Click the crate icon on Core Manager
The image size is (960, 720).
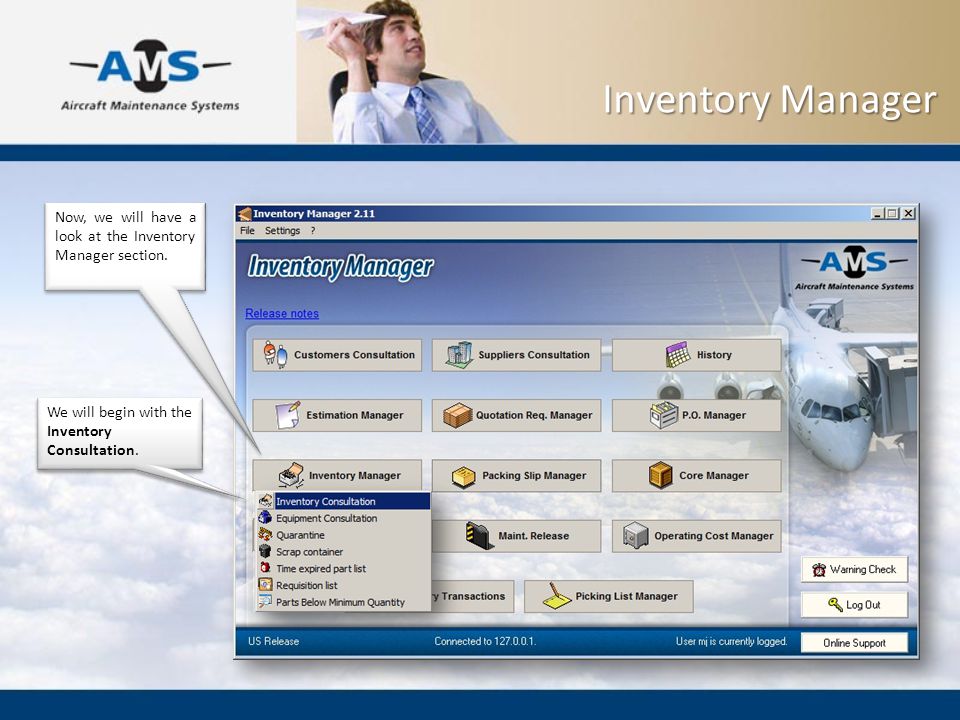click(x=661, y=476)
